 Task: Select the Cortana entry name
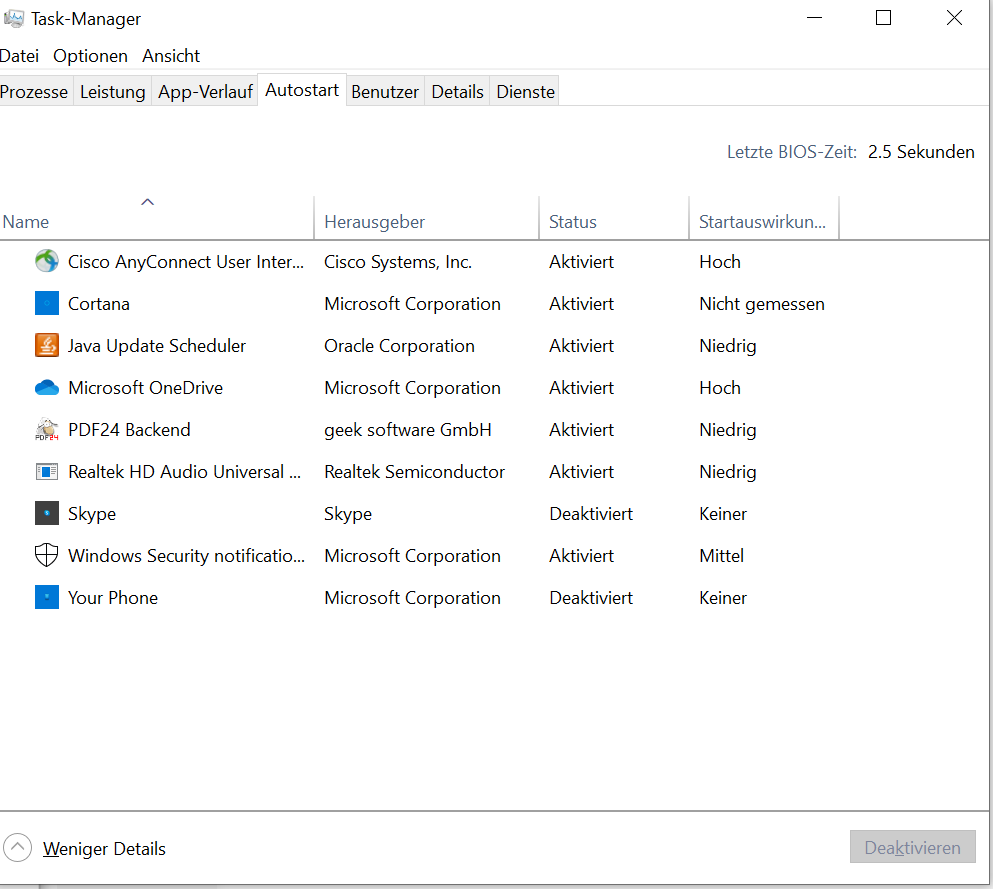(99, 304)
